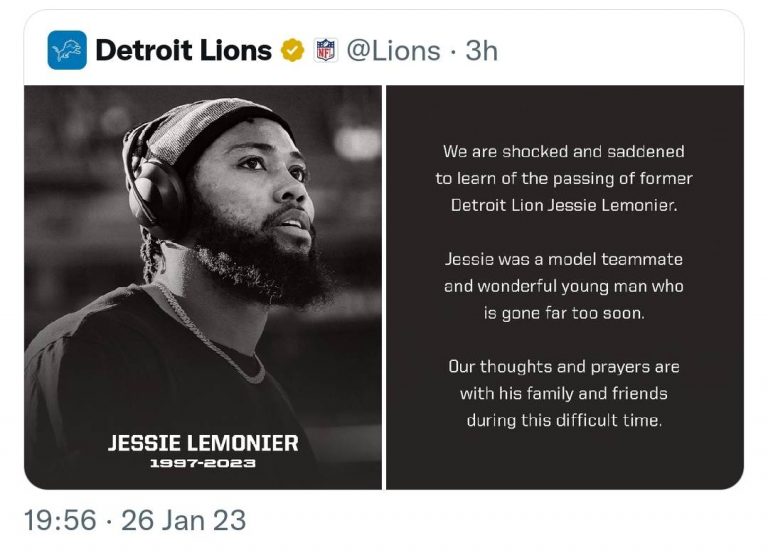Click the 3h relative timestamp

click(x=481, y=50)
